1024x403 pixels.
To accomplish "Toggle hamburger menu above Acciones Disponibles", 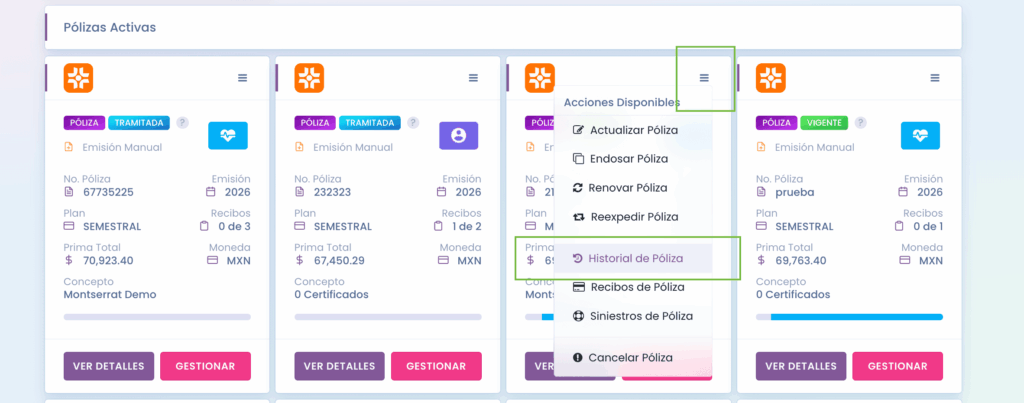I will click(x=704, y=78).
